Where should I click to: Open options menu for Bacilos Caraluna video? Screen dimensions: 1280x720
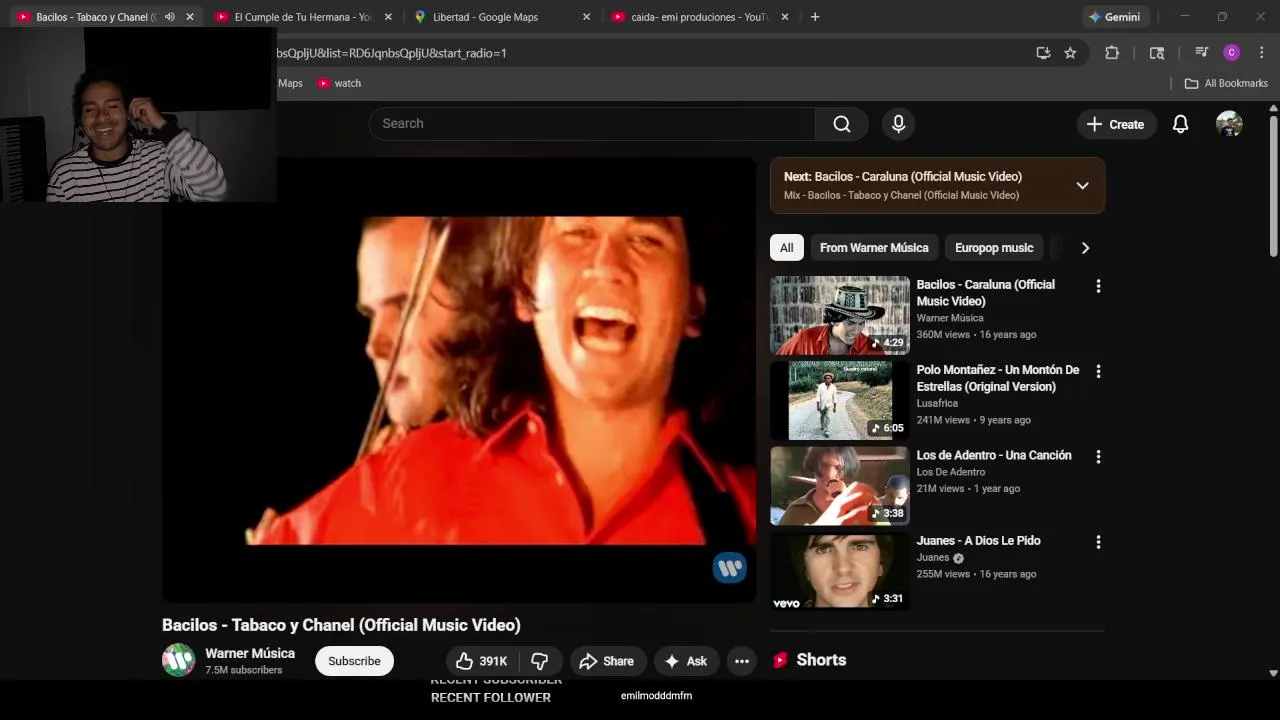click(x=1098, y=286)
